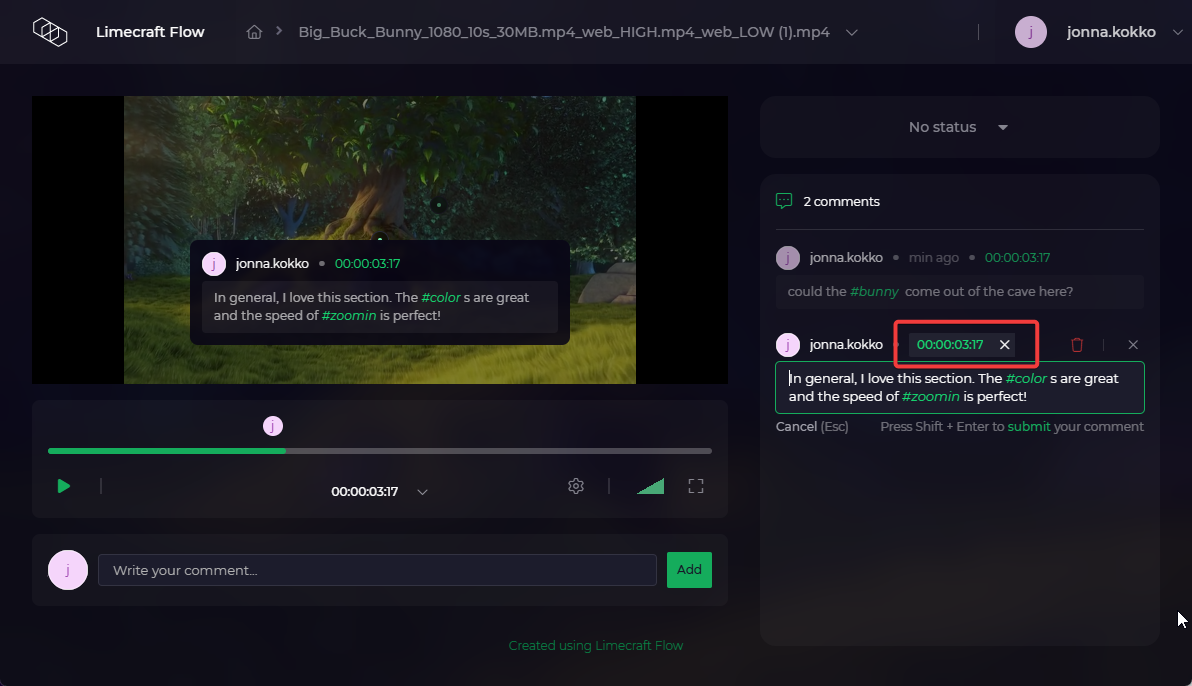This screenshot has height=686, width=1192.
Task: Click the avatar on the video overlay comment
Action: 214,264
